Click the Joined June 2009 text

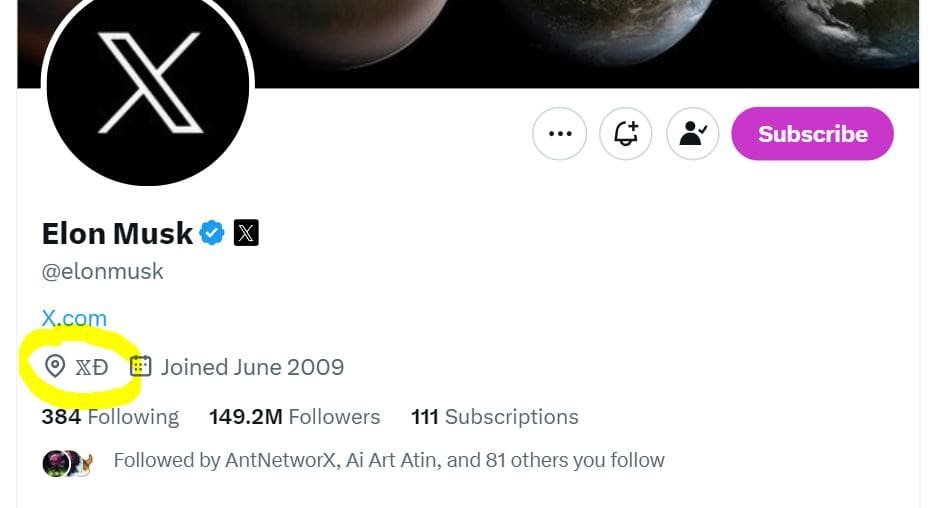(252, 367)
